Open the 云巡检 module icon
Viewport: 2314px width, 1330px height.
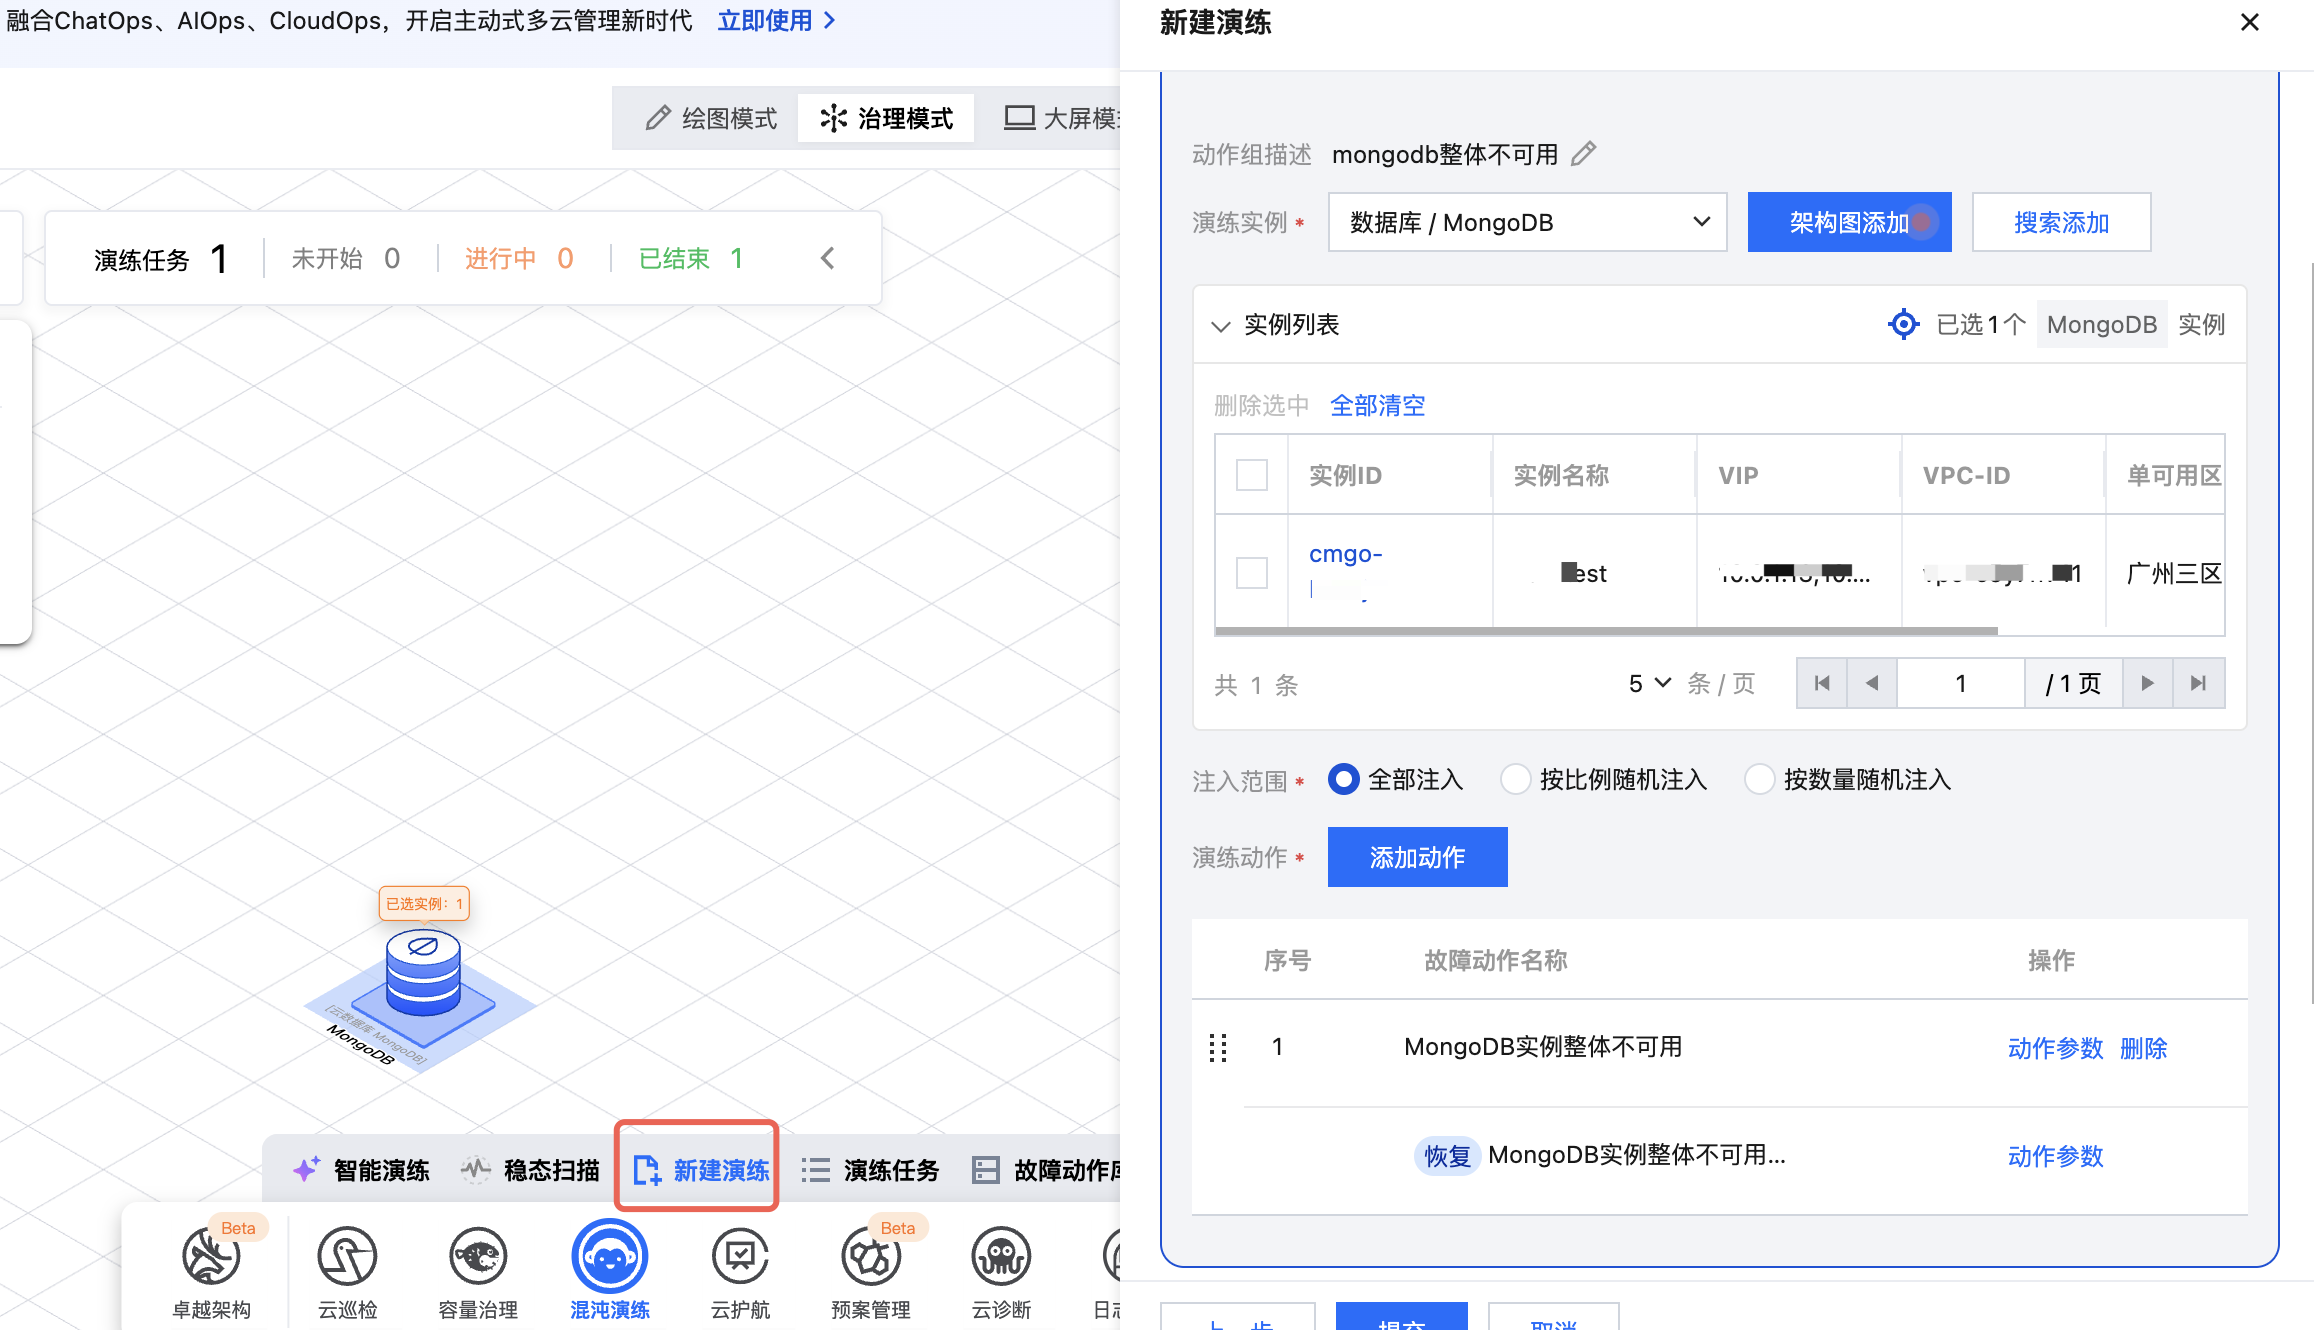pos(347,1258)
